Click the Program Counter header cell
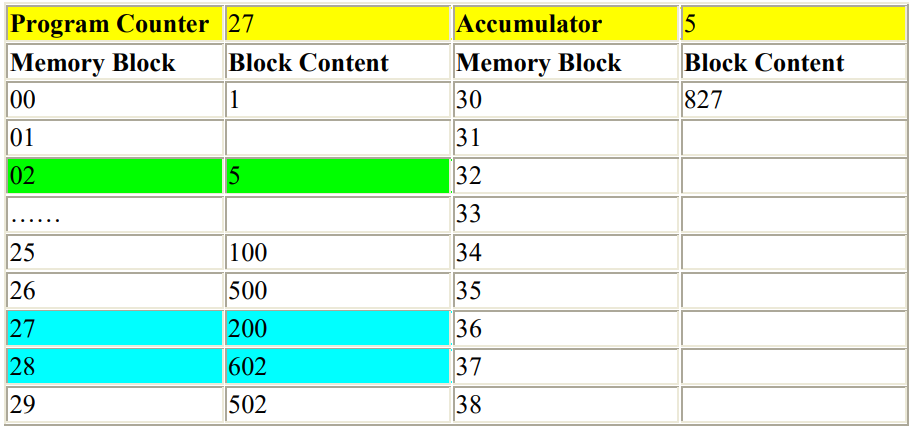The image size is (916, 430). (115, 24)
